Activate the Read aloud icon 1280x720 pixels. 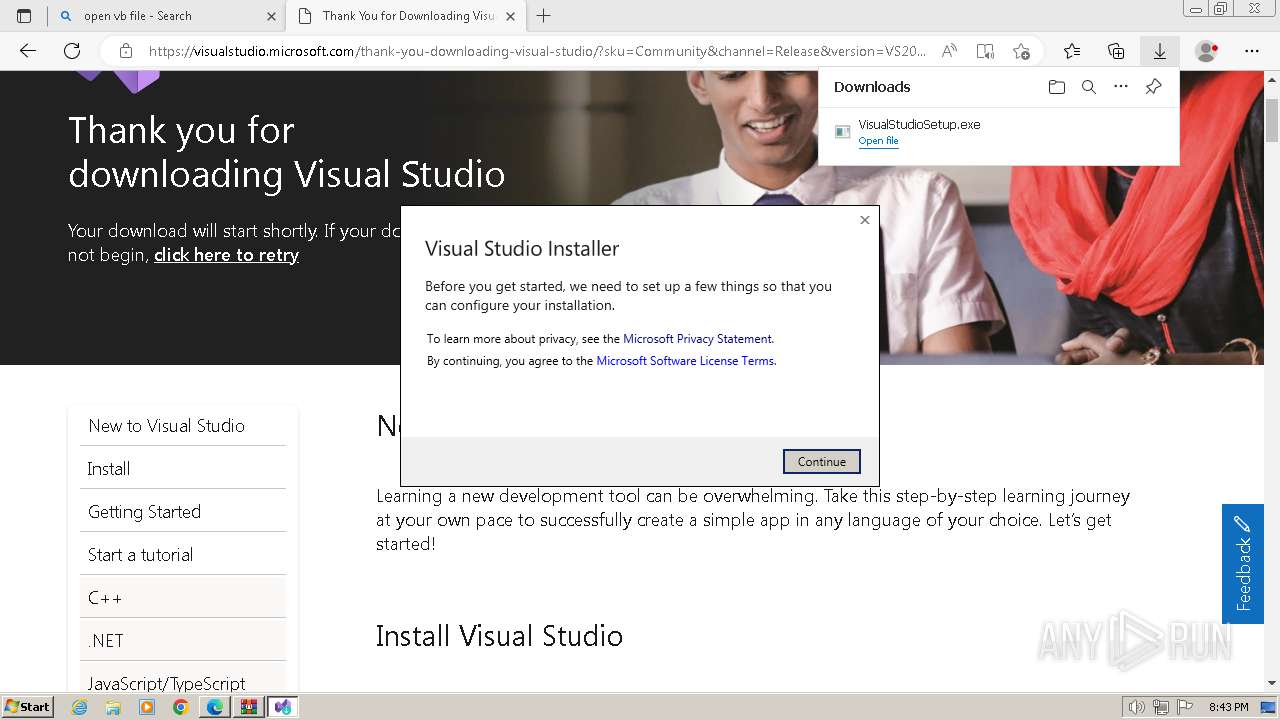tap(949, 51)
